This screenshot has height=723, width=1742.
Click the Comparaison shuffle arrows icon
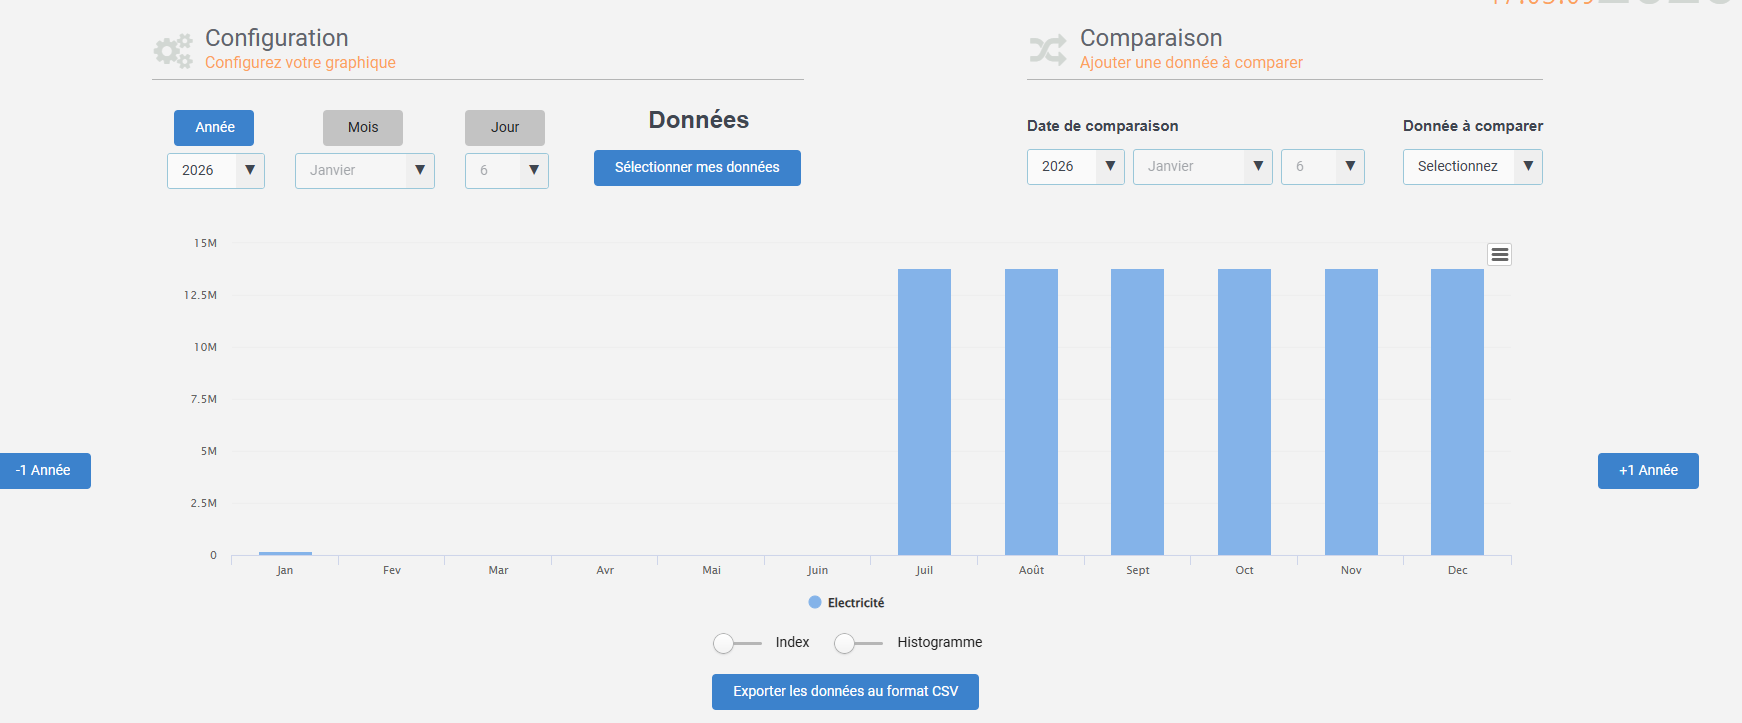[1047, 50]
